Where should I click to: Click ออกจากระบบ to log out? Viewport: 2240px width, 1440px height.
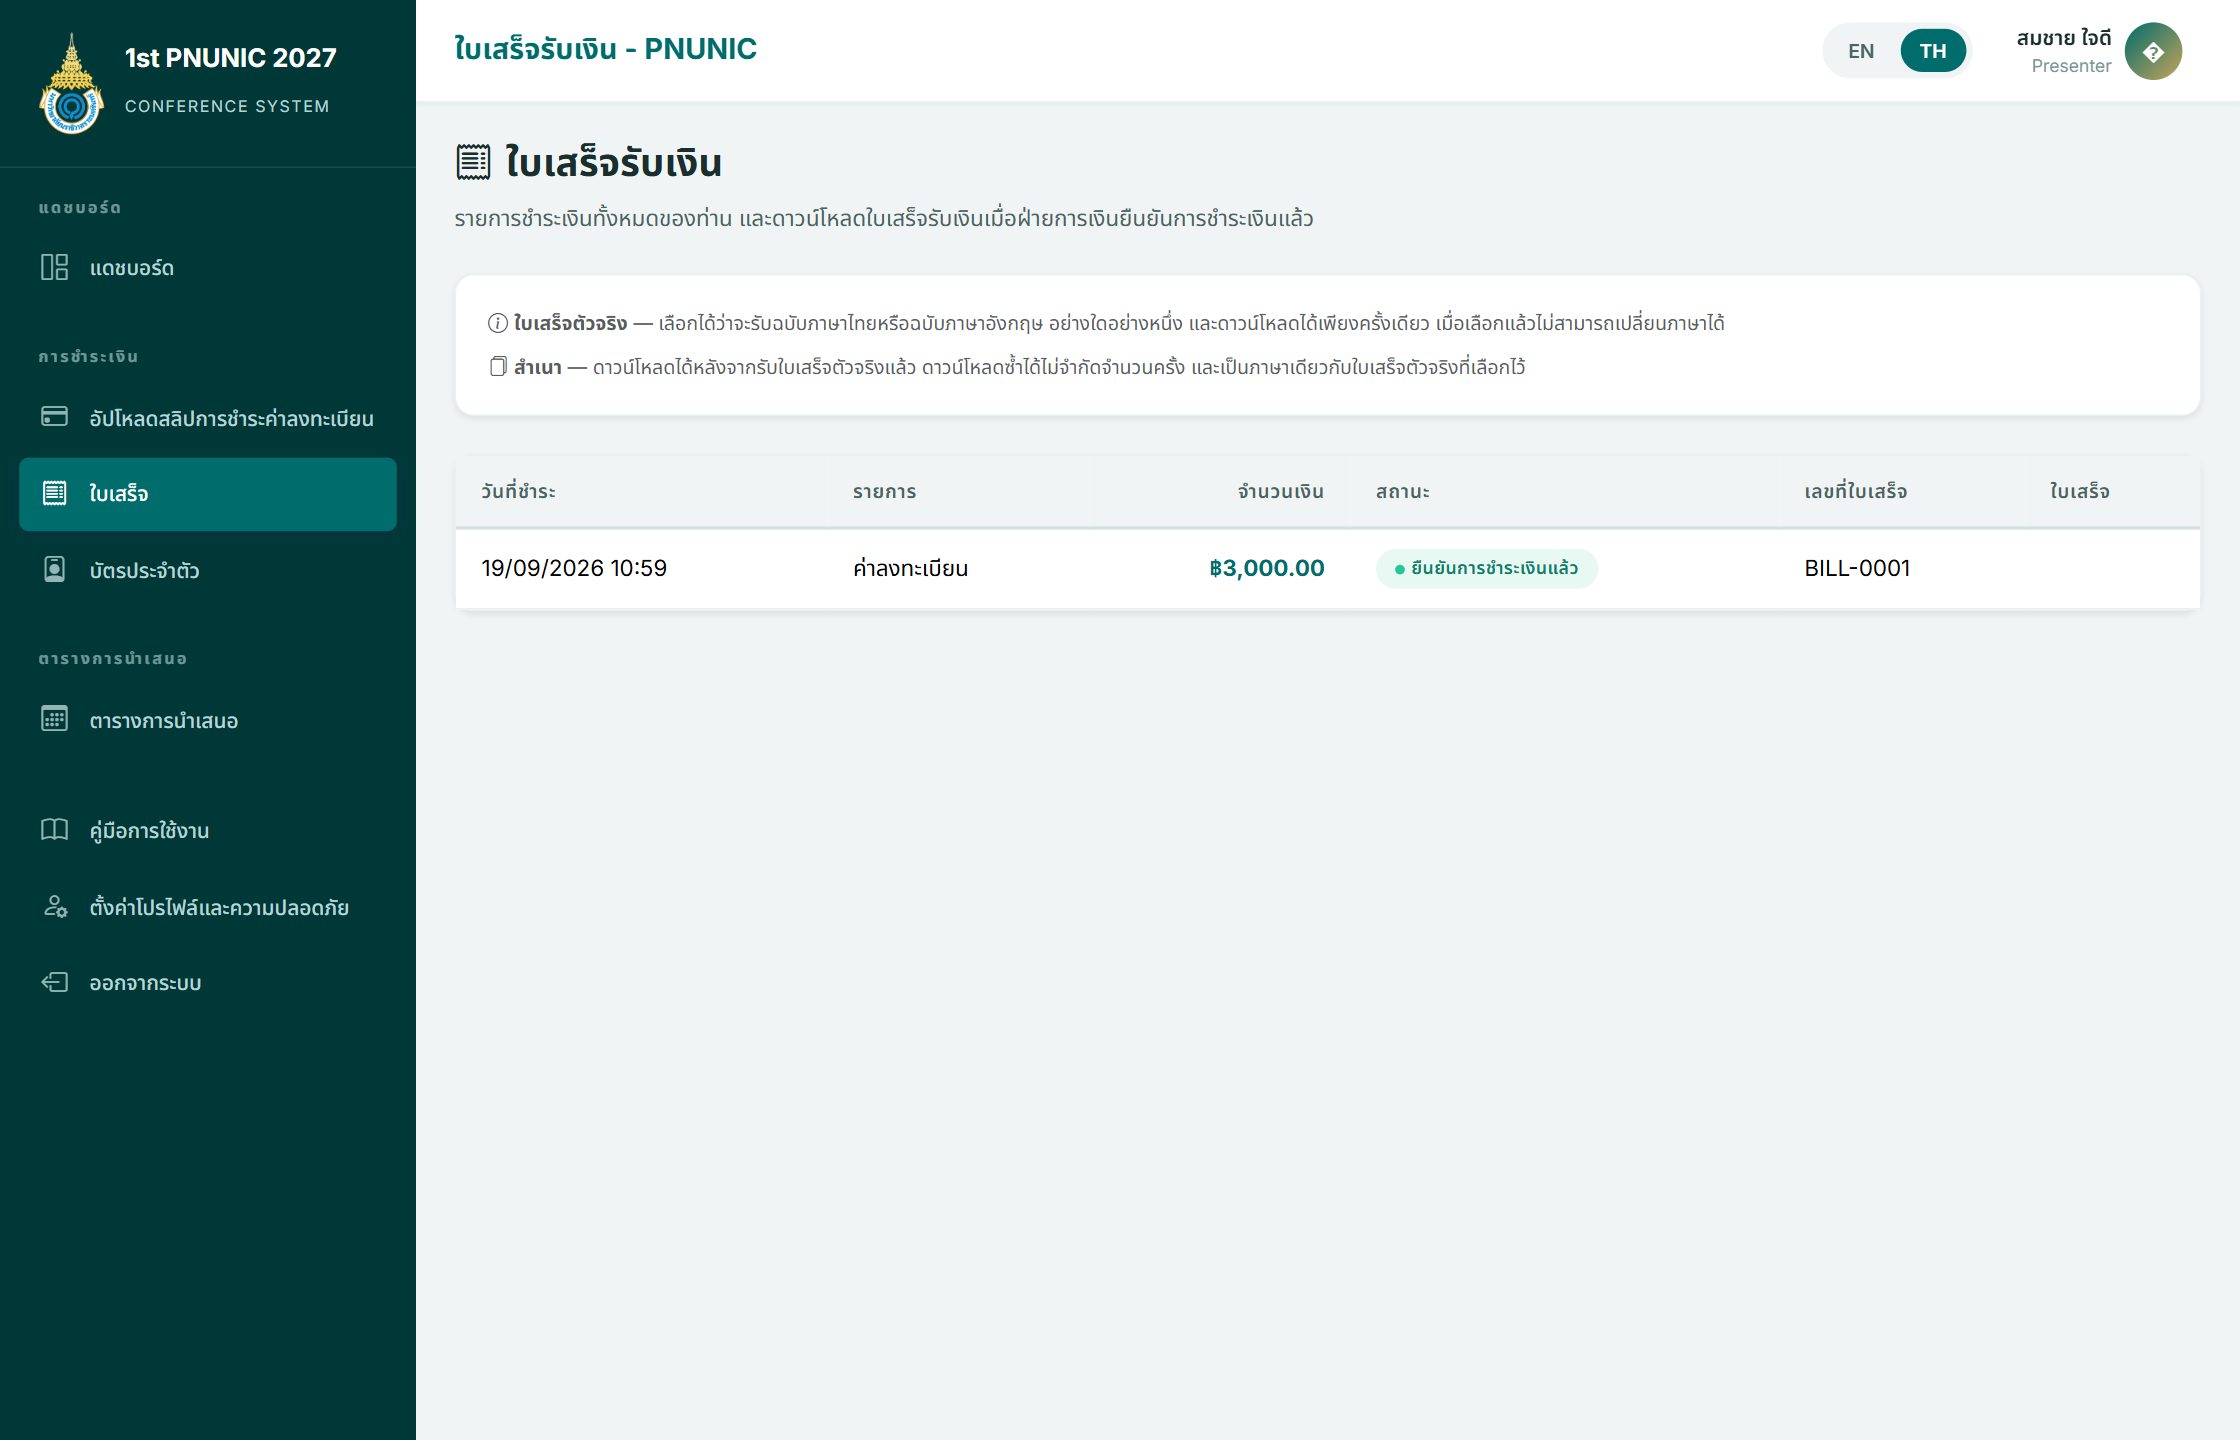tap(208, 983)
